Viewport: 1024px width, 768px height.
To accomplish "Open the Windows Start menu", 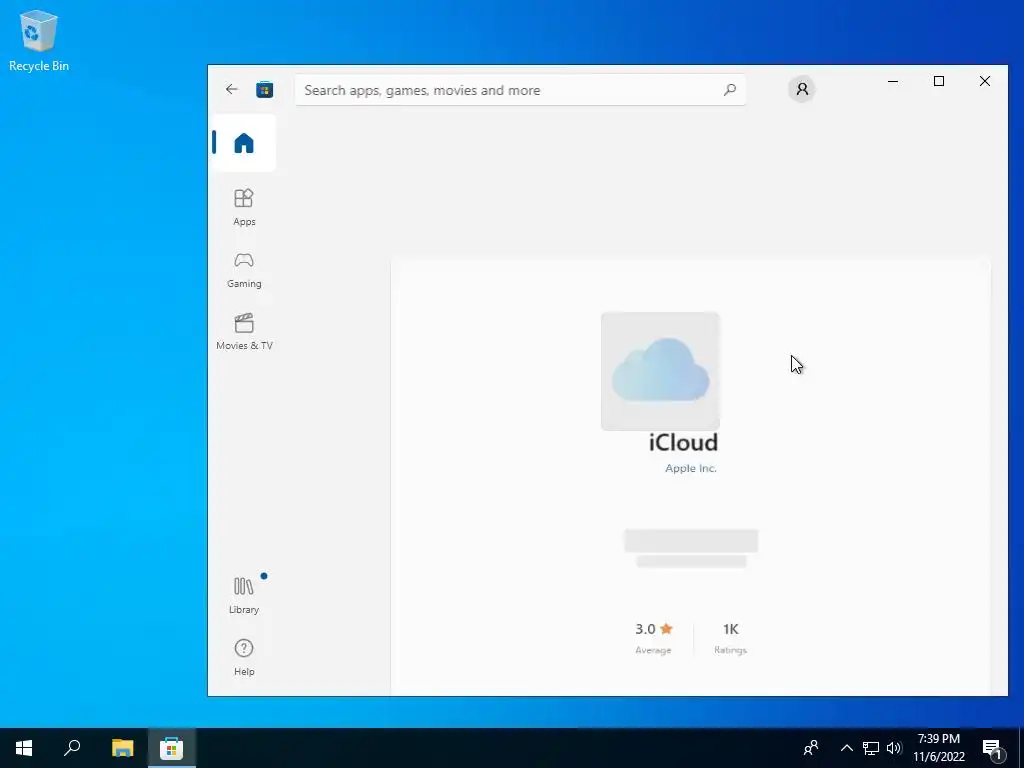I will pos(24,748).
